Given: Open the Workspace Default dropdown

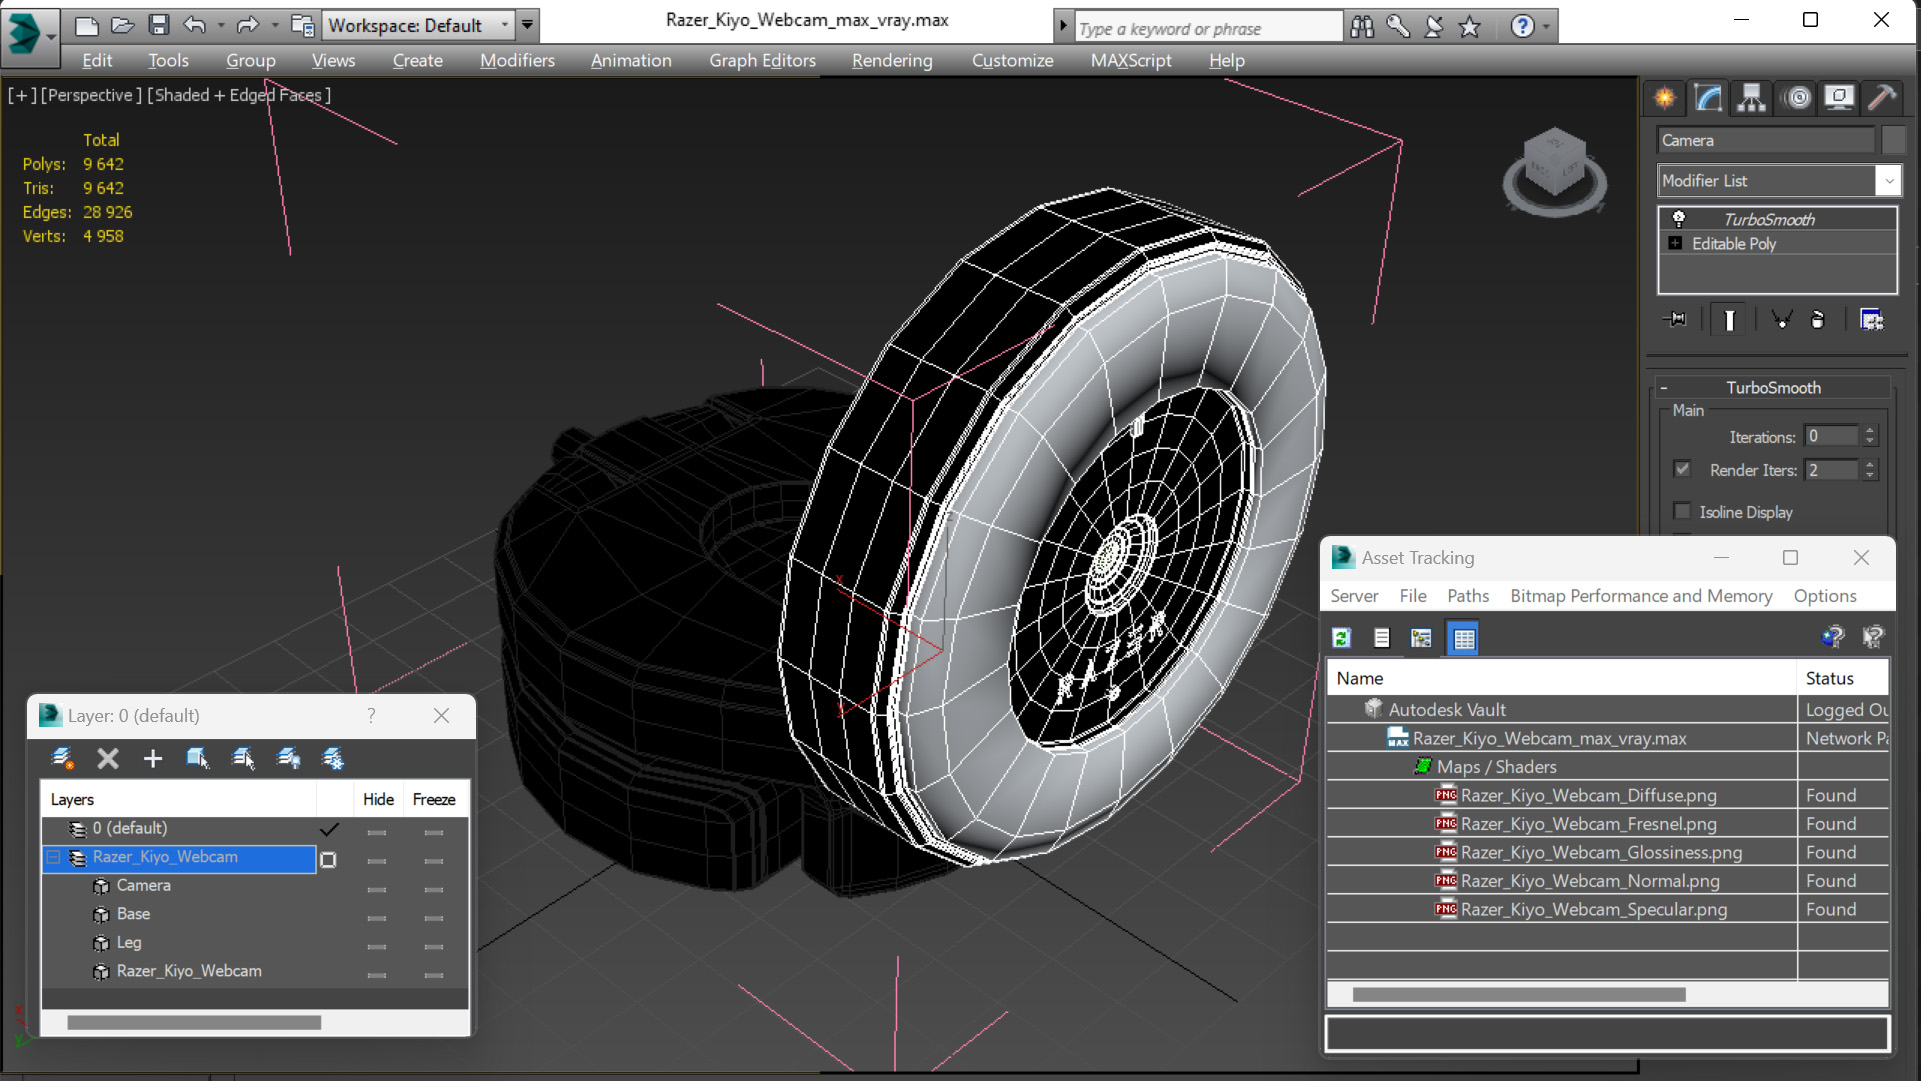Looking at the screenshot, I should tap(504, 25).
